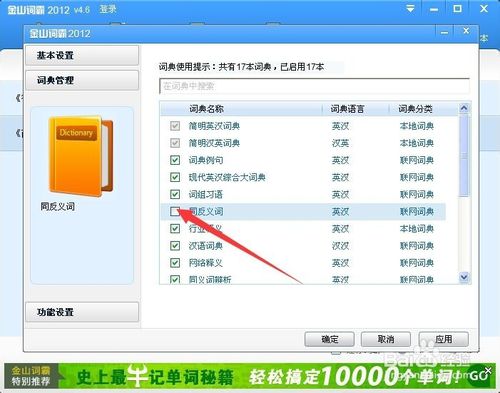The height and width of the screenshot is (393, 500).
Task: Click 汉英 language cell
Action: 340,143
